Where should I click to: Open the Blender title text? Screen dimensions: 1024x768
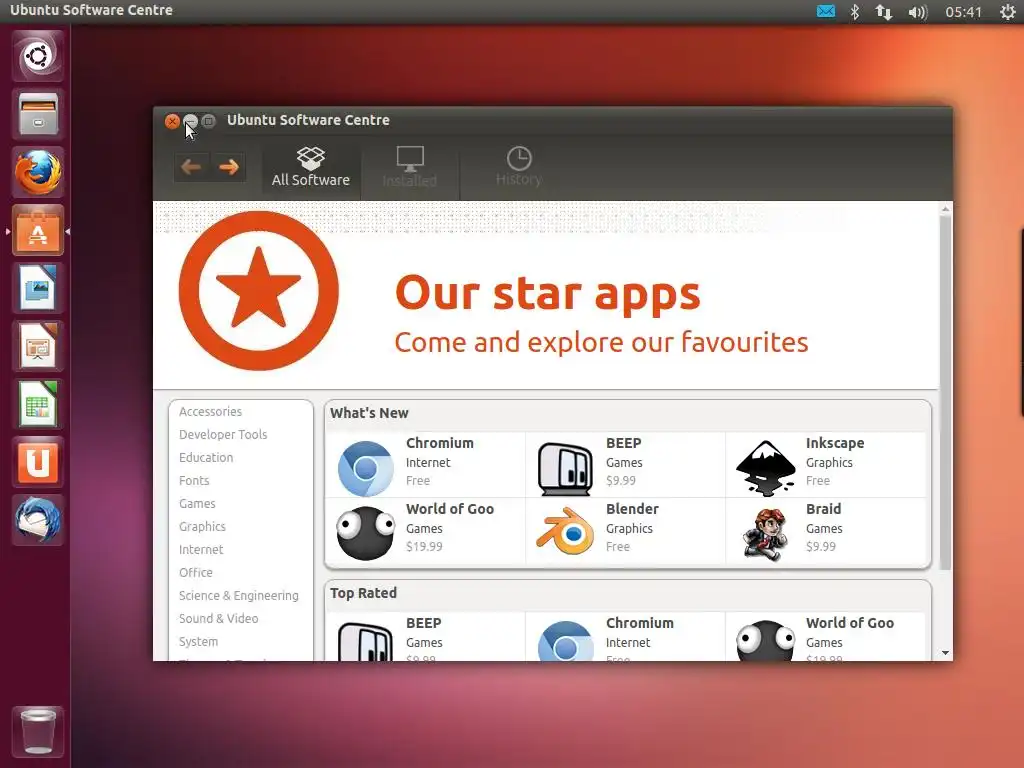pos(632,509)
